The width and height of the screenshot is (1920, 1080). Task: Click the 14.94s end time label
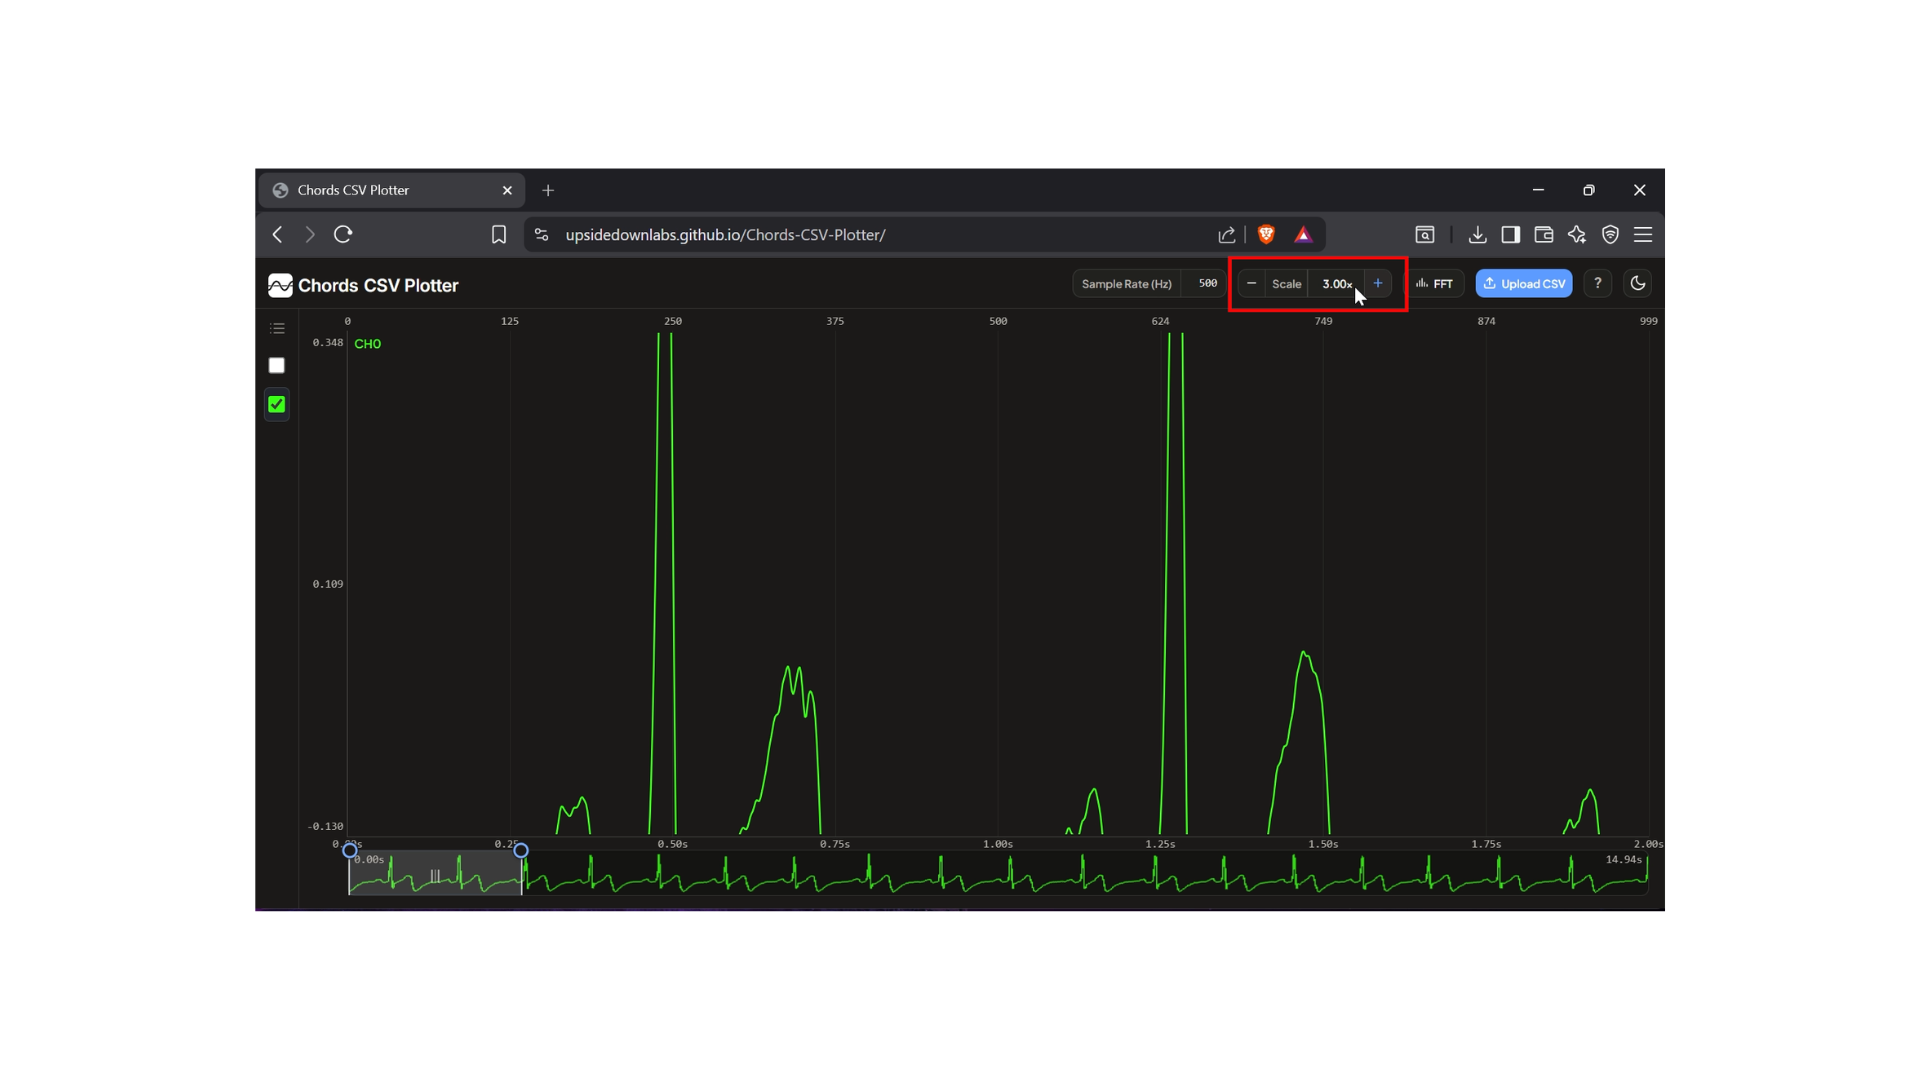coord(1623,860)
